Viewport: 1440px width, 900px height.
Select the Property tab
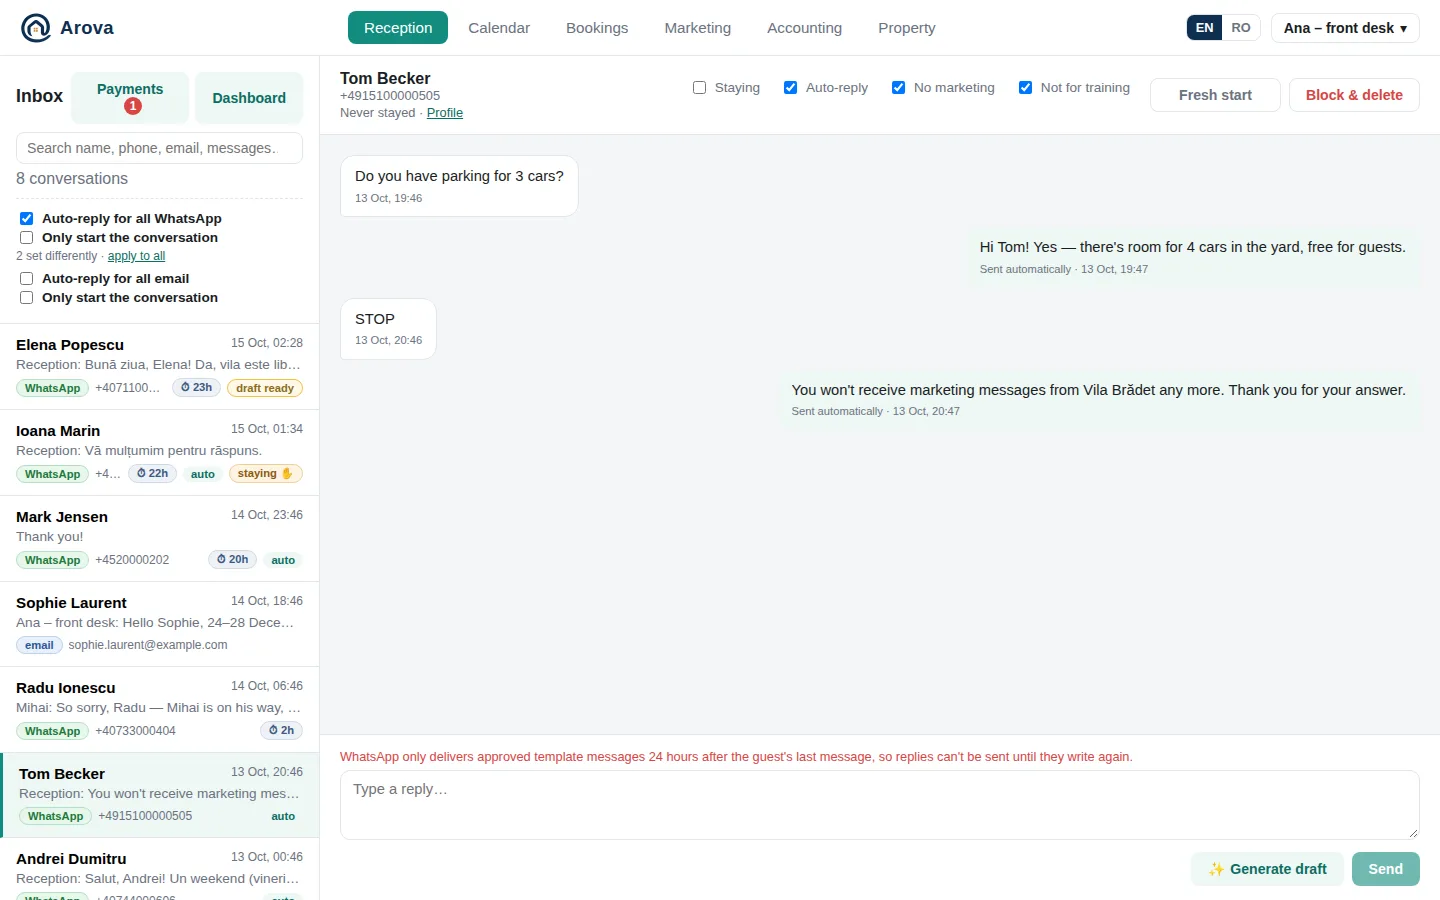point(907,28)
